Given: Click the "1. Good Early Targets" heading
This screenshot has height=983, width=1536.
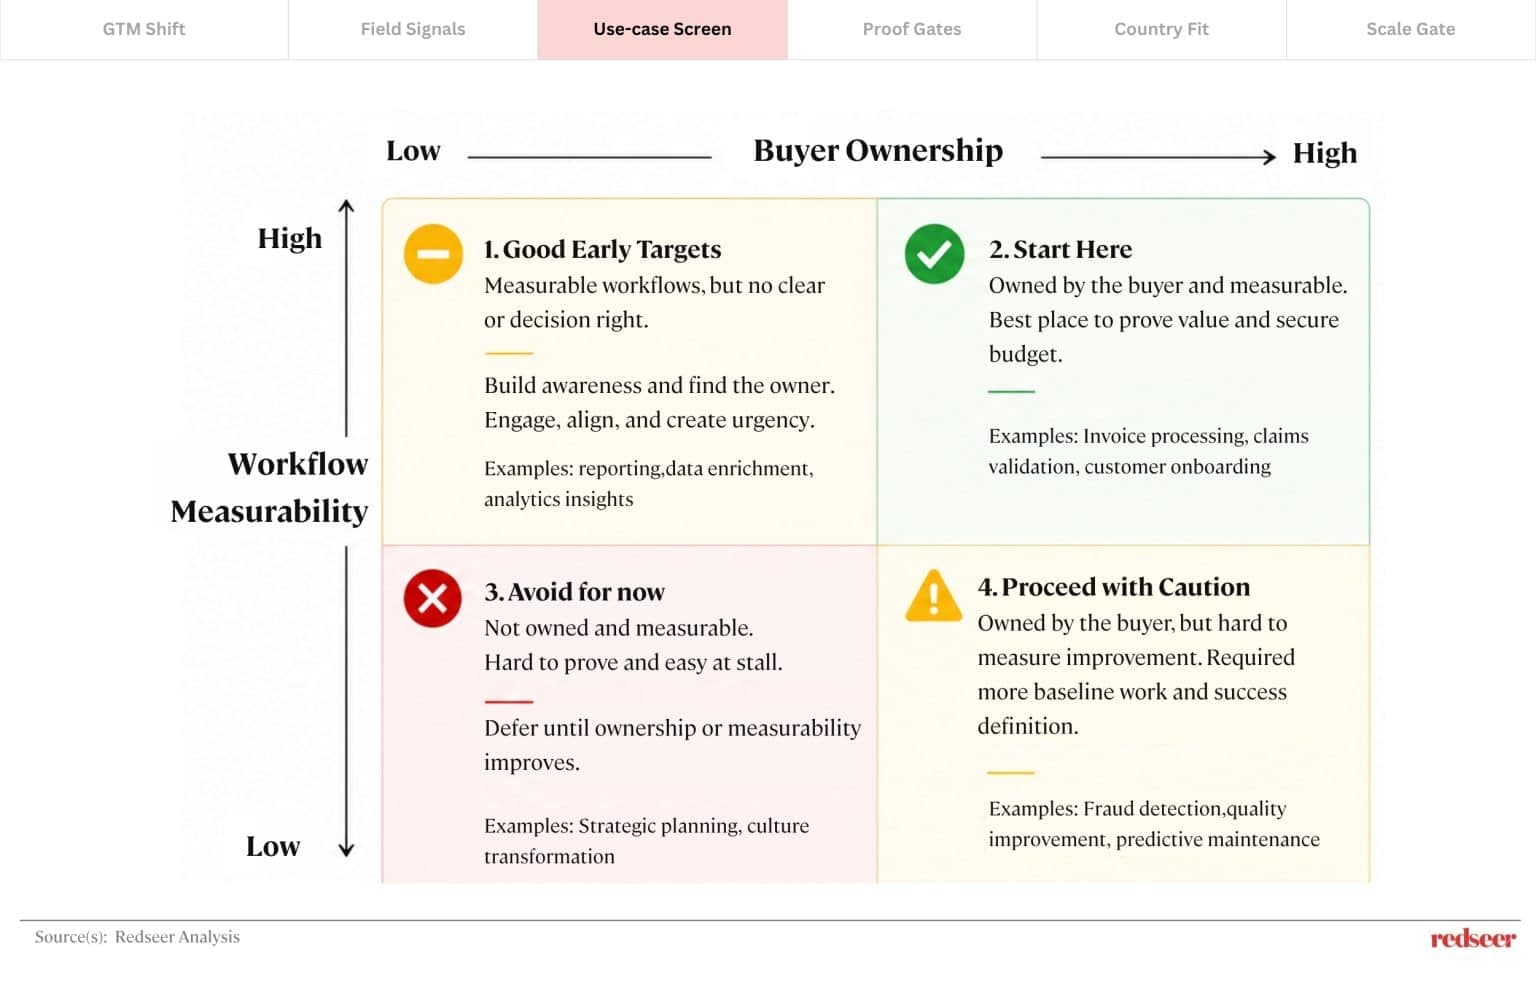Looking at the screenshot, I should (x=602, y=249).
